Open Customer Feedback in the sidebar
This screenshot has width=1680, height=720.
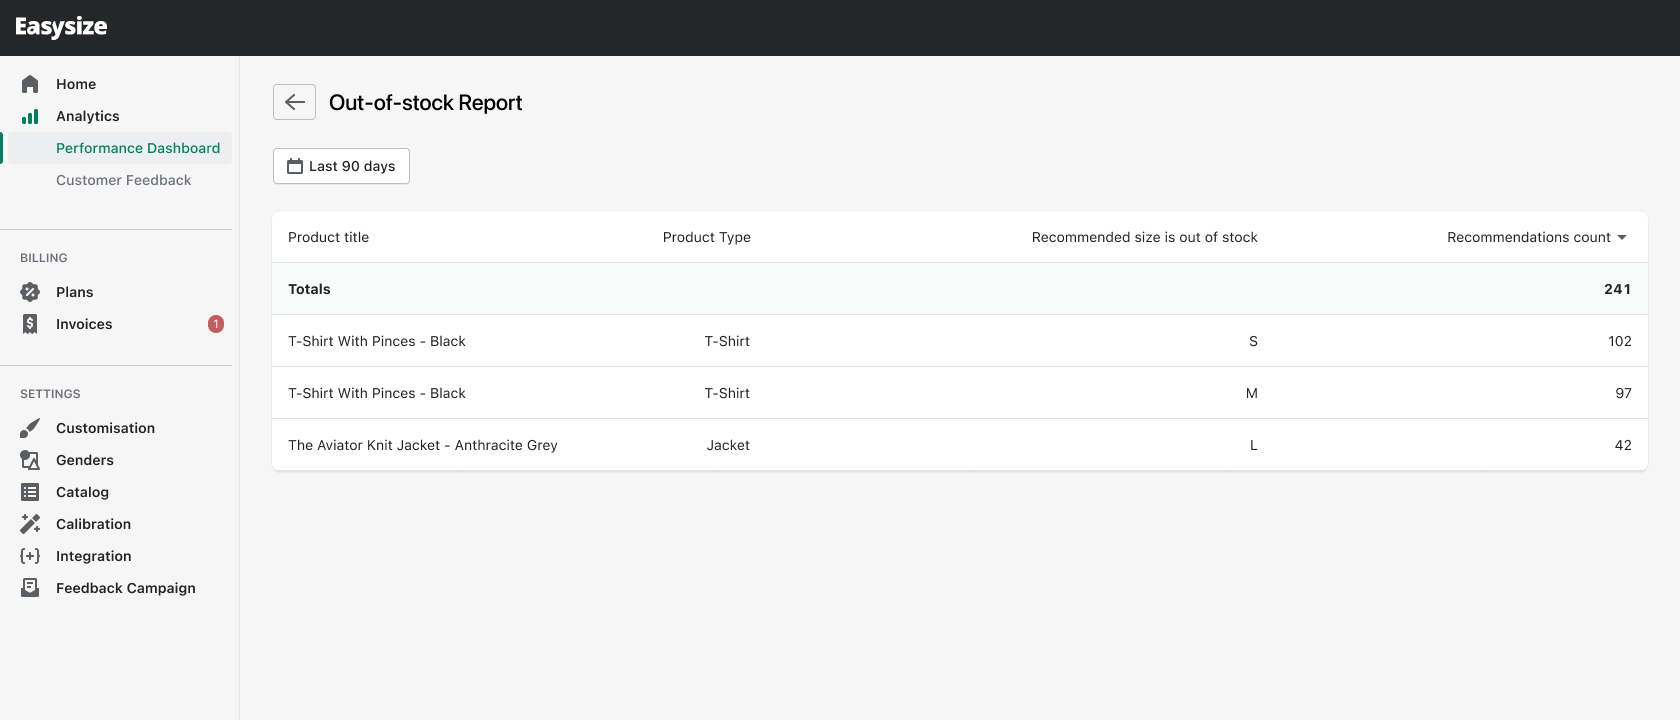[x=123, y=180]
